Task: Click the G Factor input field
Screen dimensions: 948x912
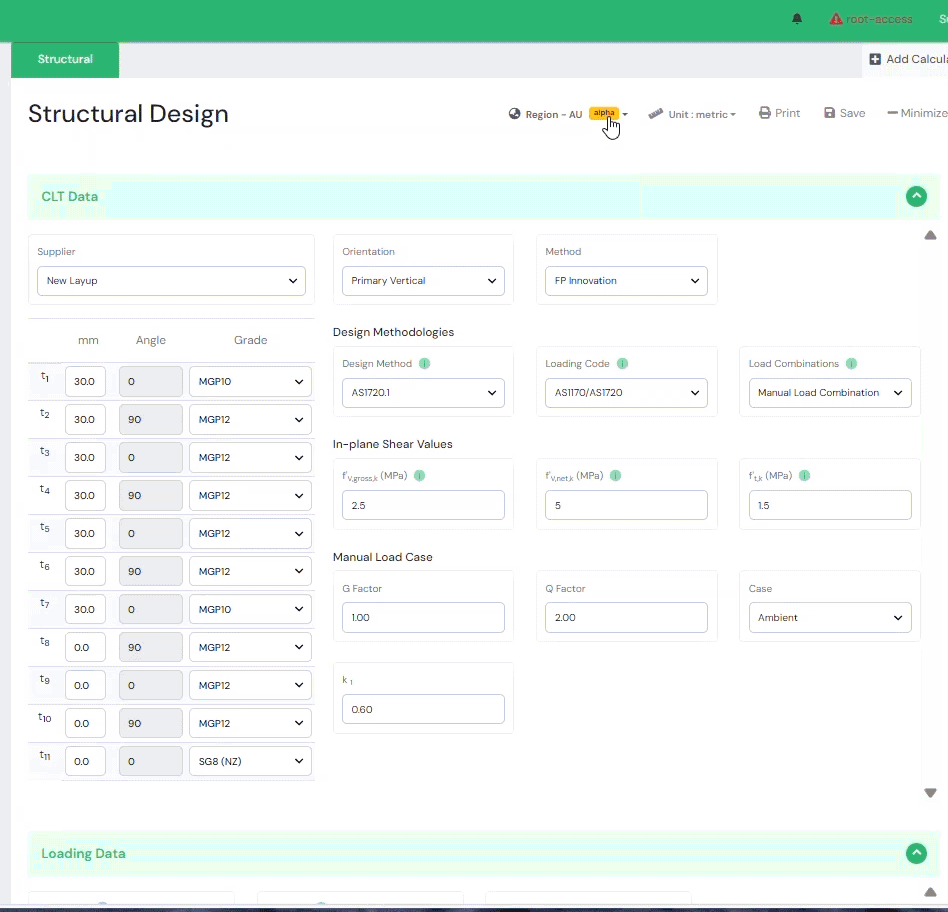Action: point(423,618)
